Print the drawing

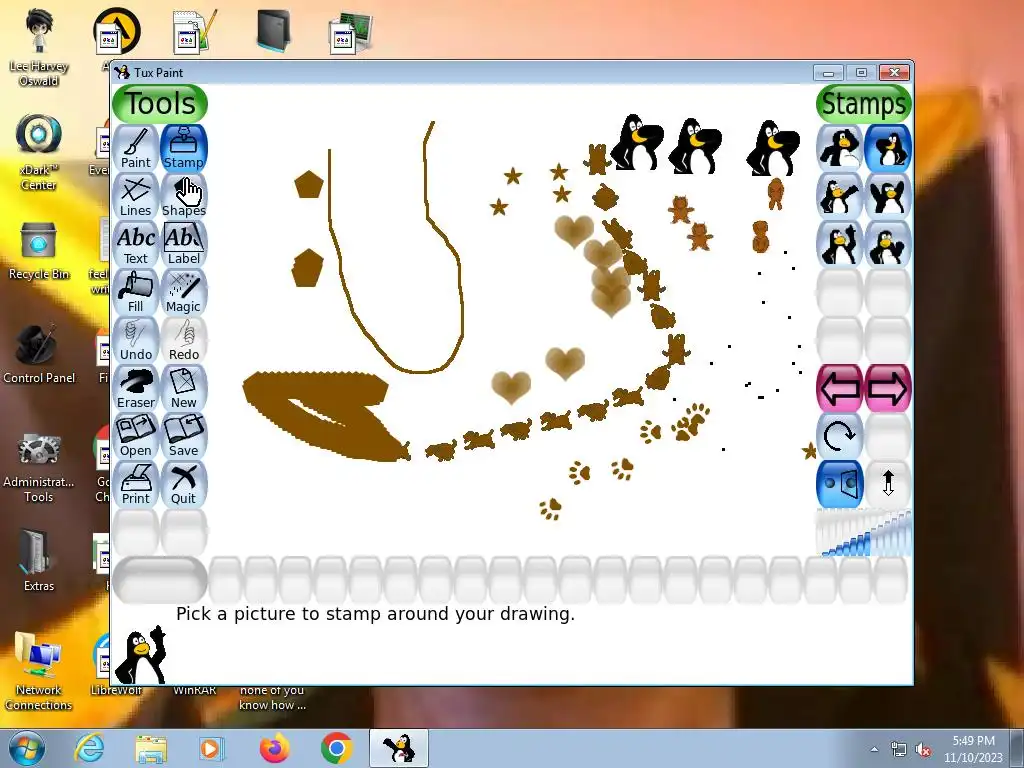[x=136, y=485]
